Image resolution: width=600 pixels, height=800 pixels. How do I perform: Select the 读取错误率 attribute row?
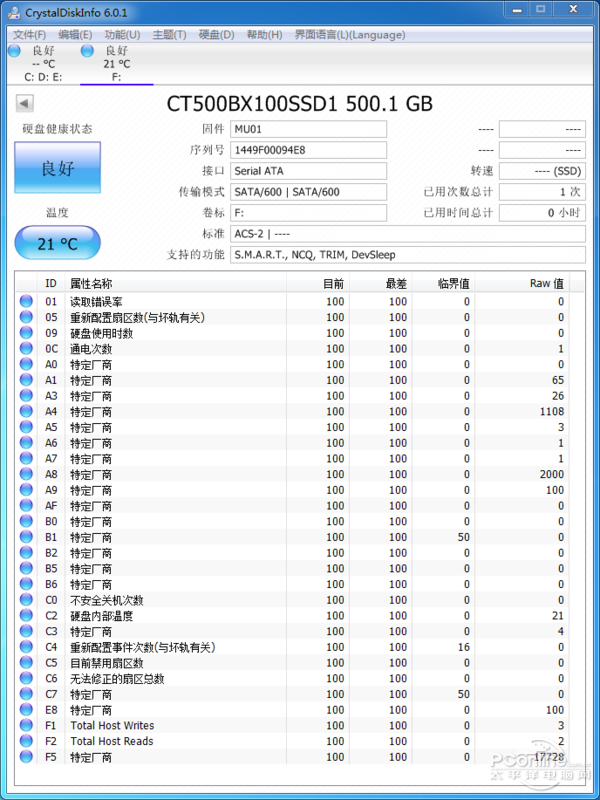point(292,302)
